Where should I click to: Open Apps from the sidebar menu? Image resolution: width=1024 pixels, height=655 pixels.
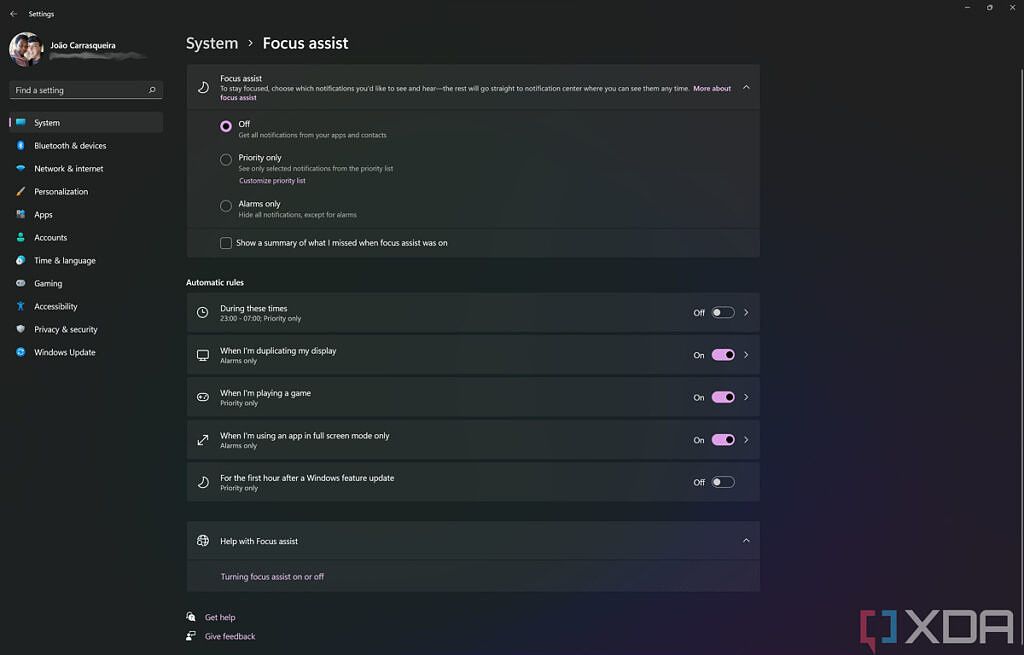point(42,214)
